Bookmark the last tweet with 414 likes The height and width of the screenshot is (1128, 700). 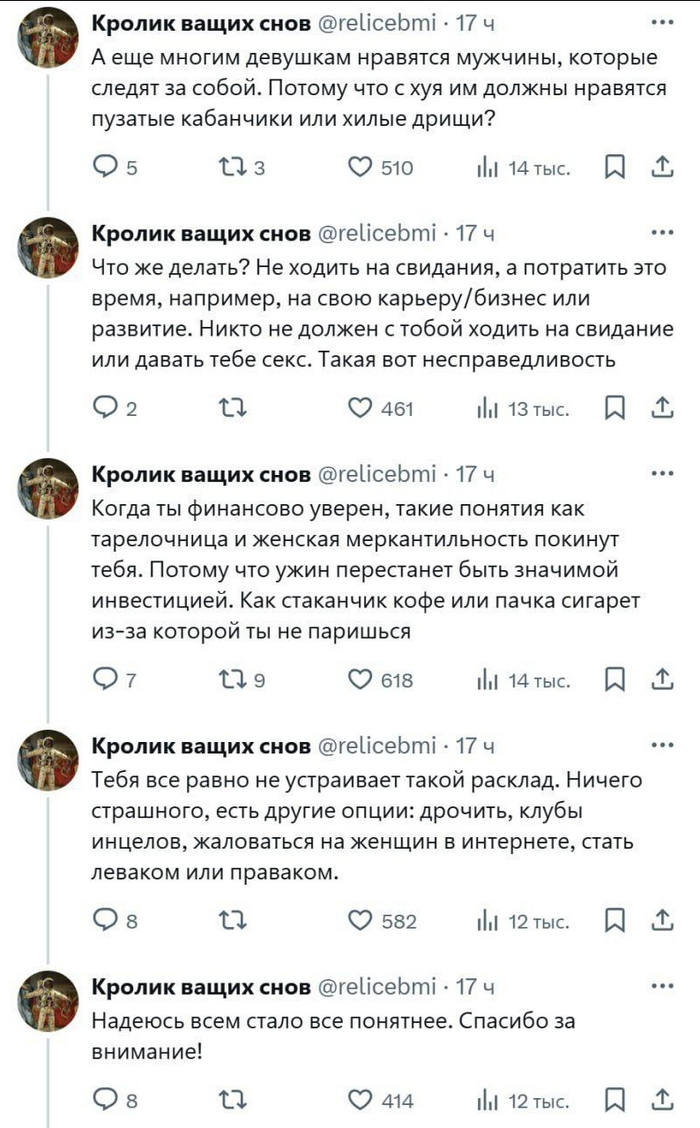tap(617, 1101)
